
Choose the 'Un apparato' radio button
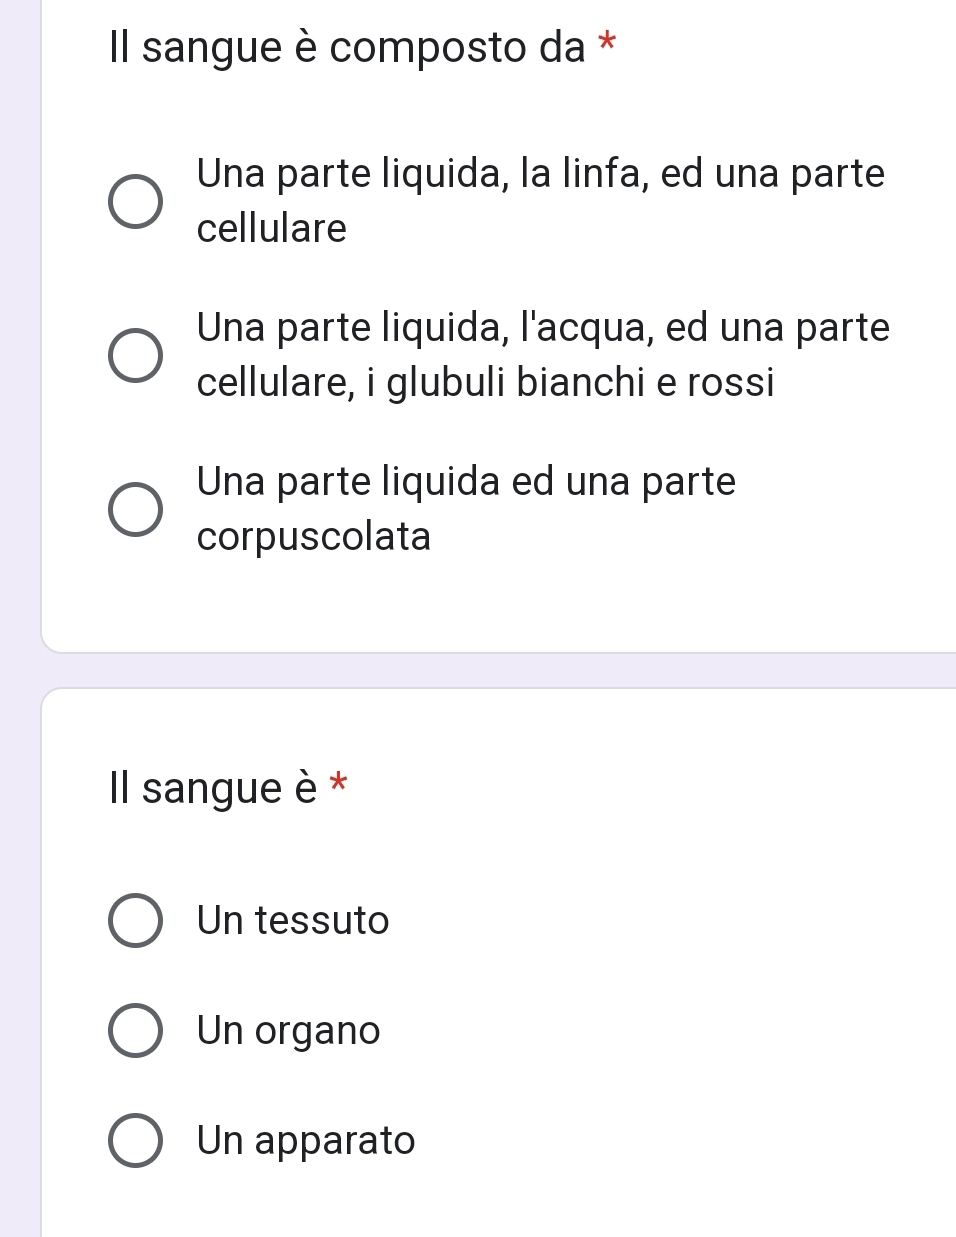tap(135, 1141)
